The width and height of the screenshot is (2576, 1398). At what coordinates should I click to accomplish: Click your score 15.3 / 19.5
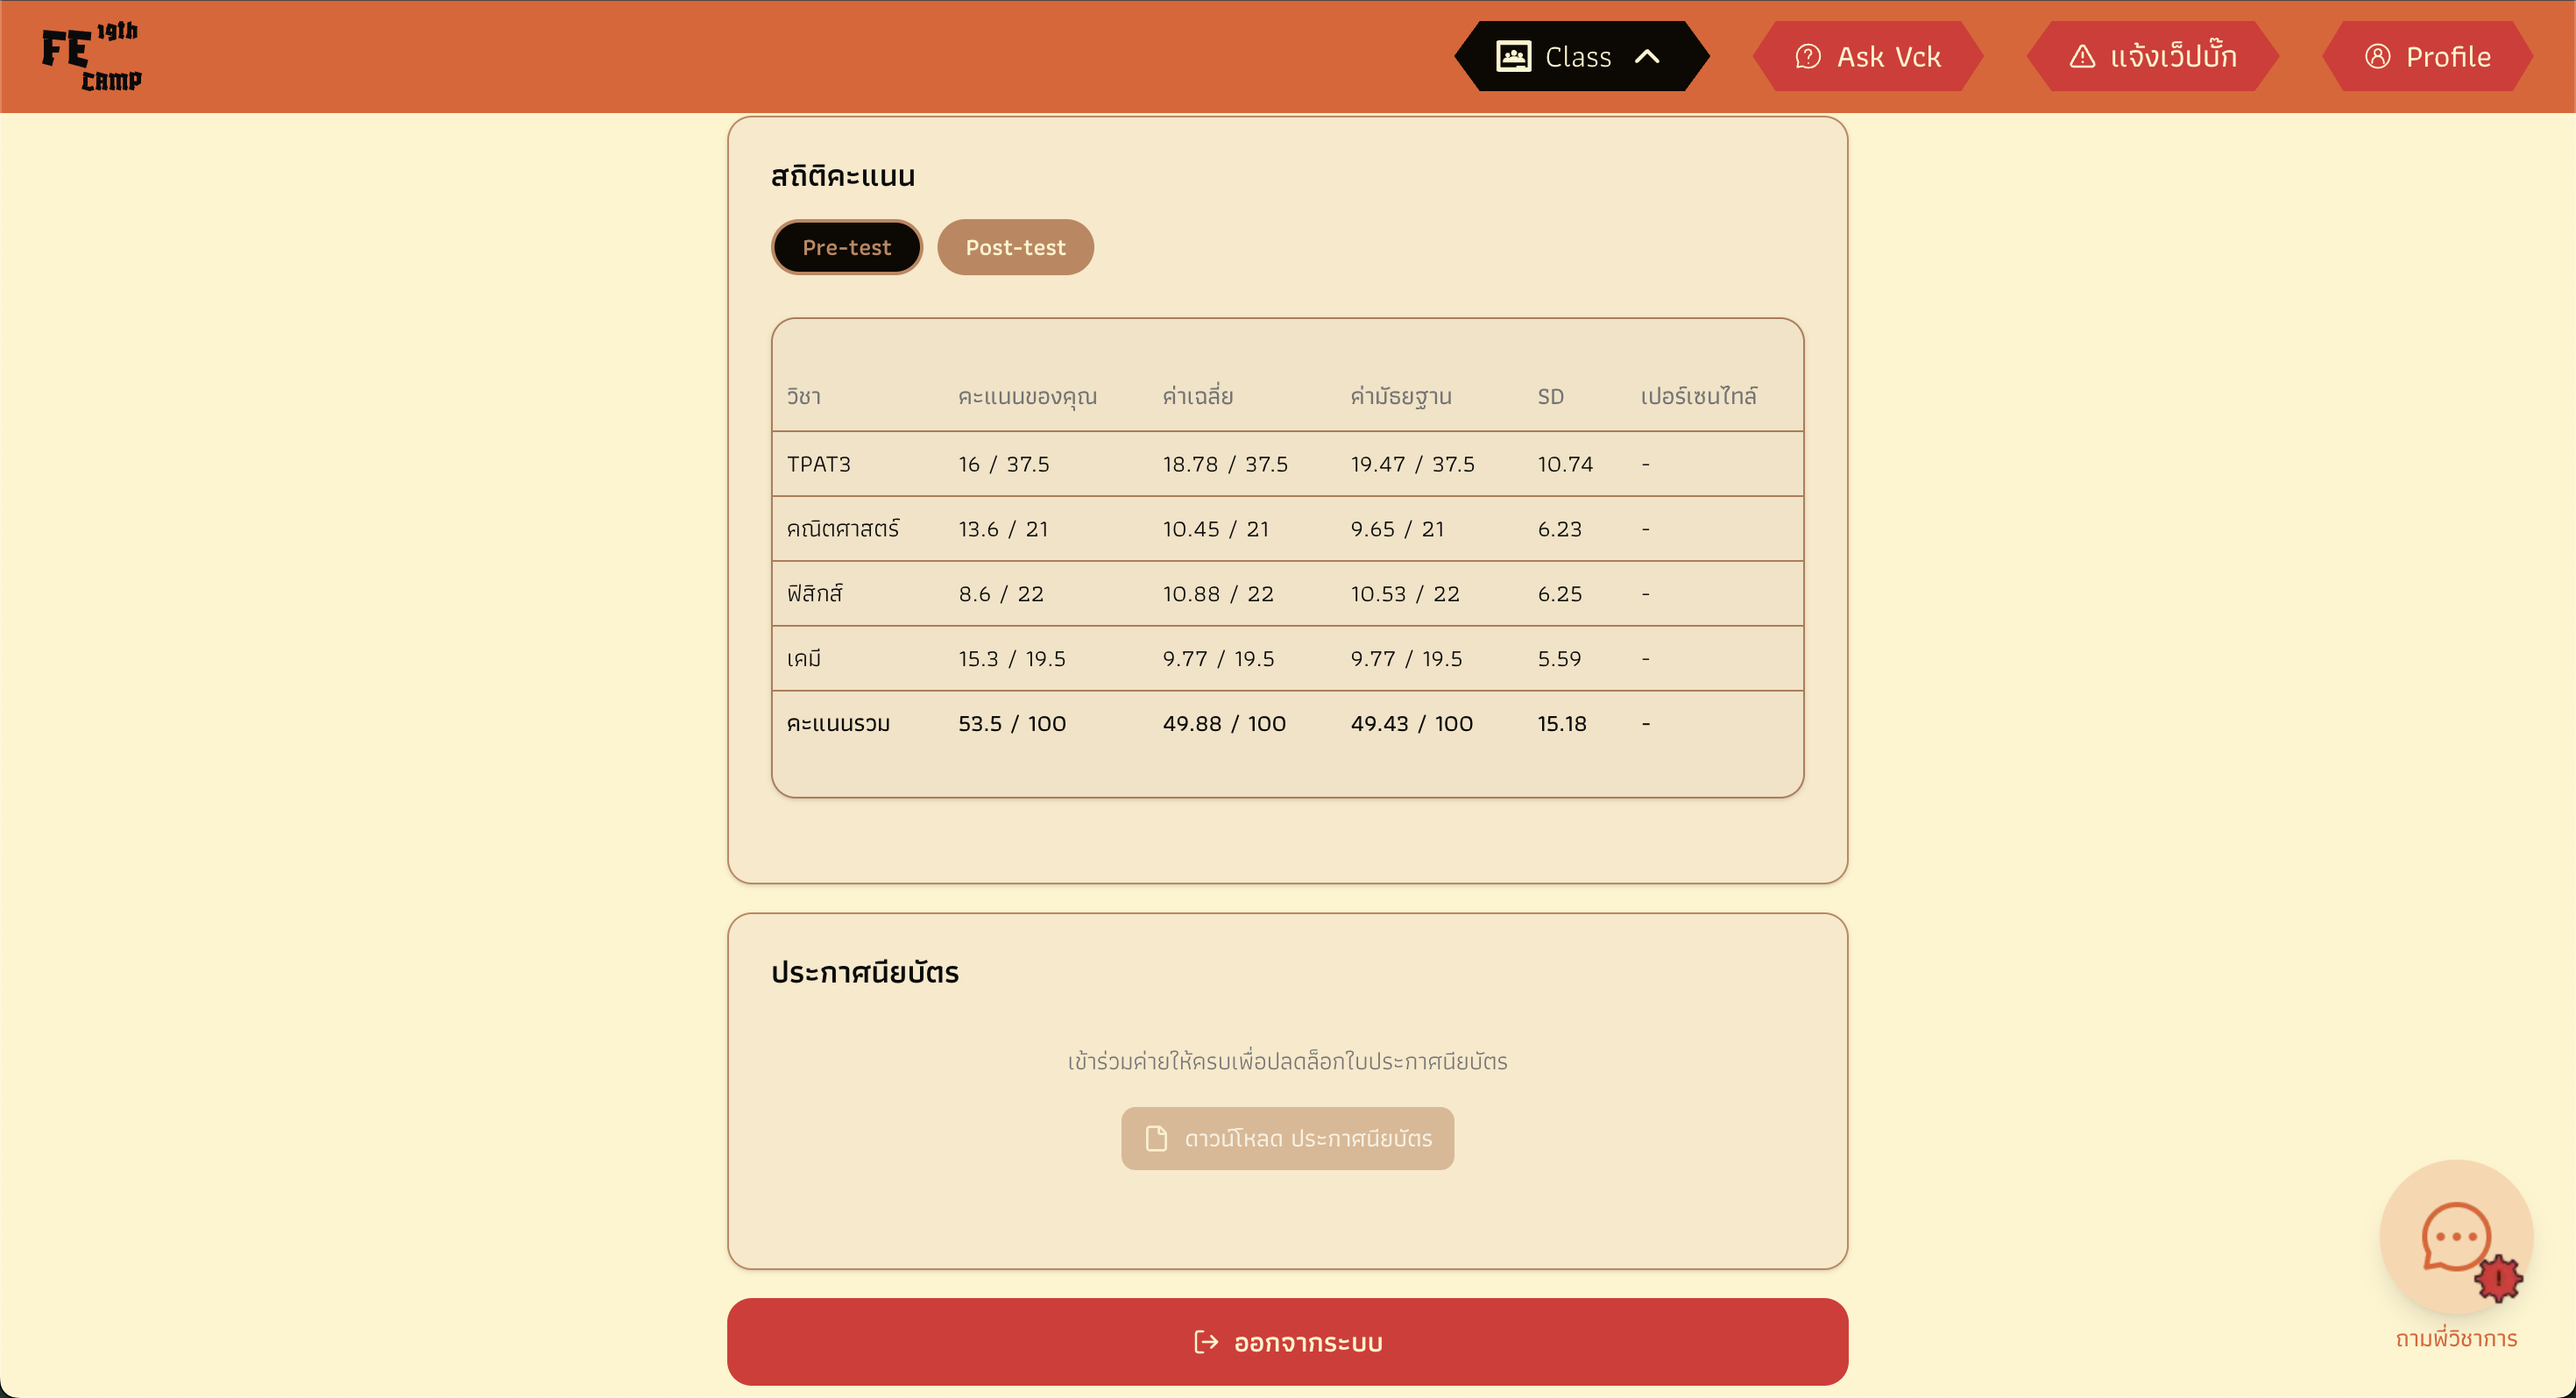pyautogui.click(x=1012, y=659)
